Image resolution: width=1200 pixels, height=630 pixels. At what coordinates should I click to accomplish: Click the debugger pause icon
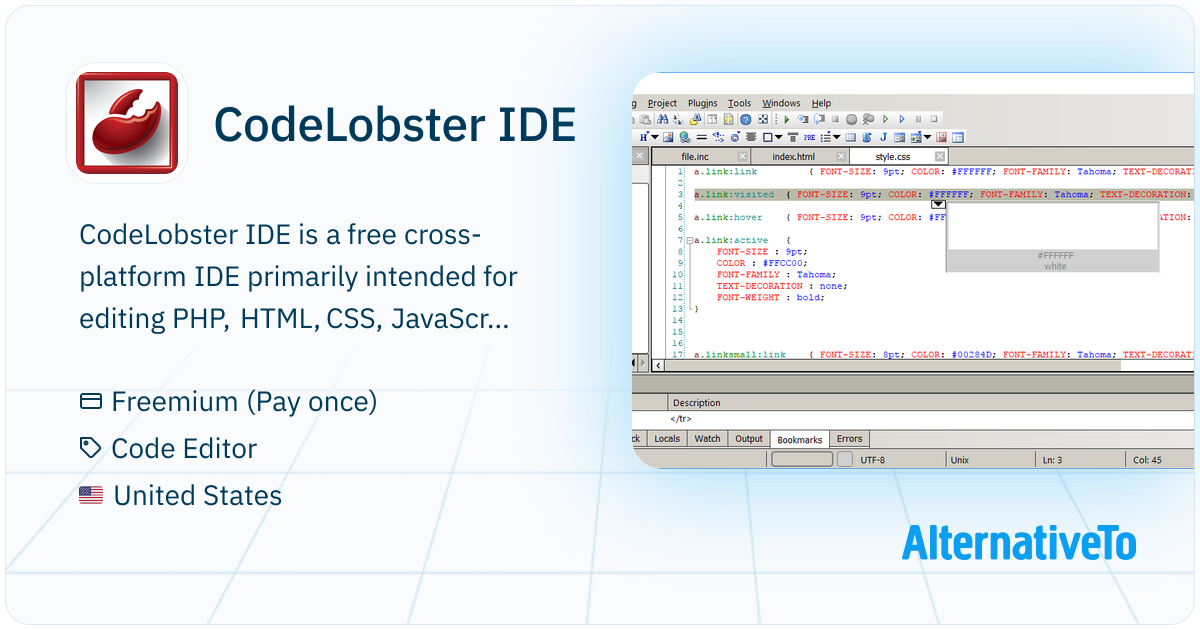[918, 119]
